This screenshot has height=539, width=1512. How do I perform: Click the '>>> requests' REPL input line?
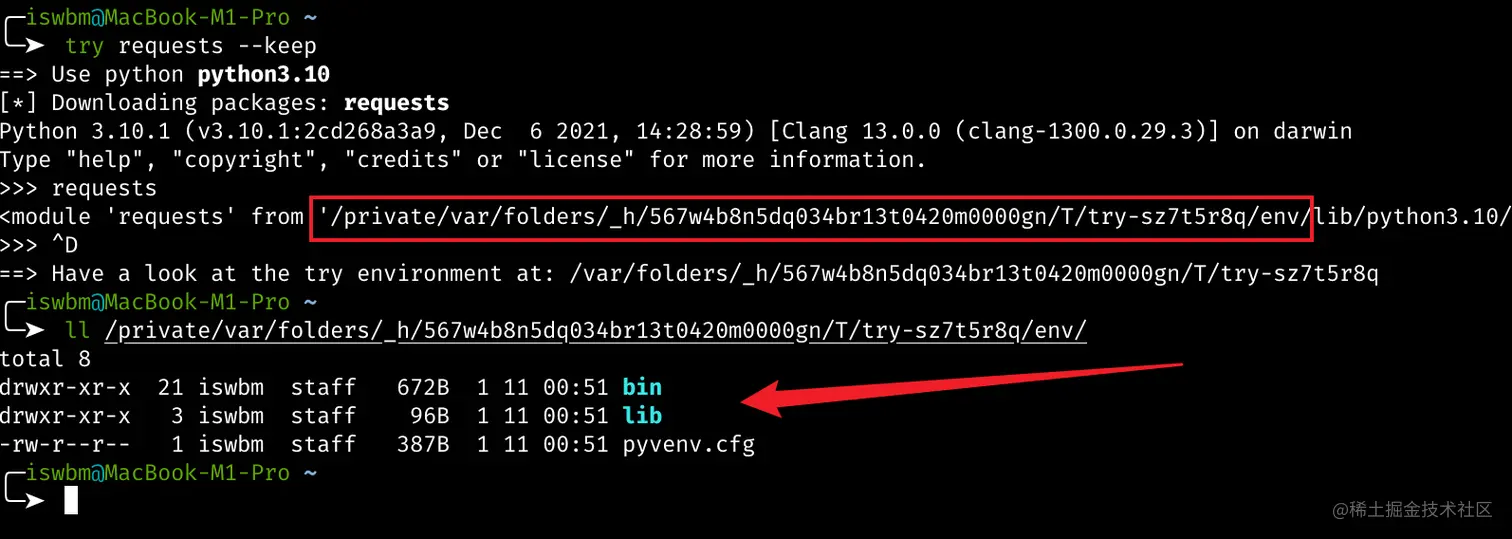pos(78,188)
